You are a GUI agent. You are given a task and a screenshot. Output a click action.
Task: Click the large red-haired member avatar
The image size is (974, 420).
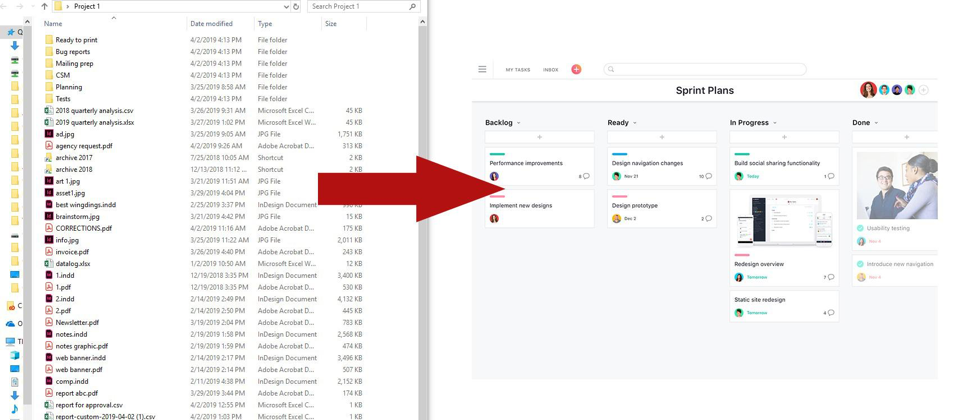point(868,89)
